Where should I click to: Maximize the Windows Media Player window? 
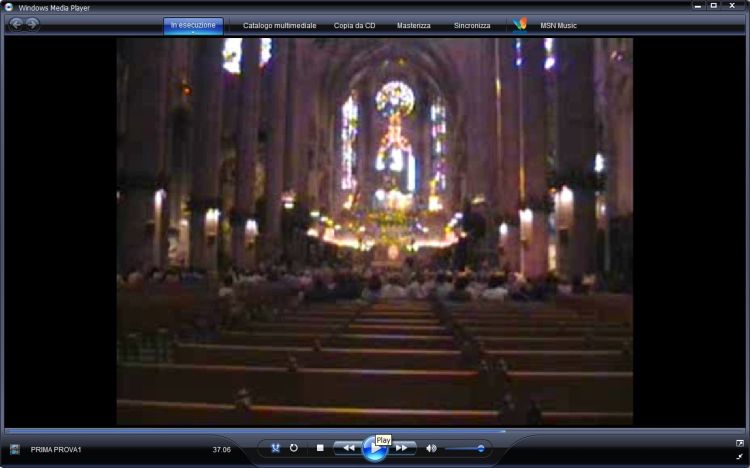(714, 6)
